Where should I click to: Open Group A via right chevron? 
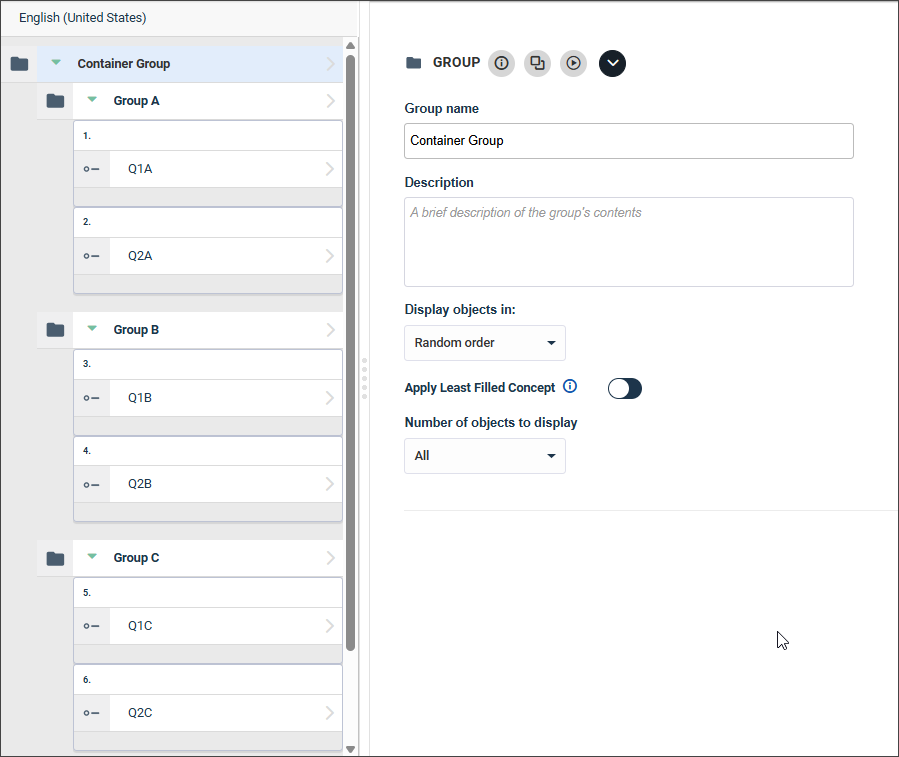[330, 101]
